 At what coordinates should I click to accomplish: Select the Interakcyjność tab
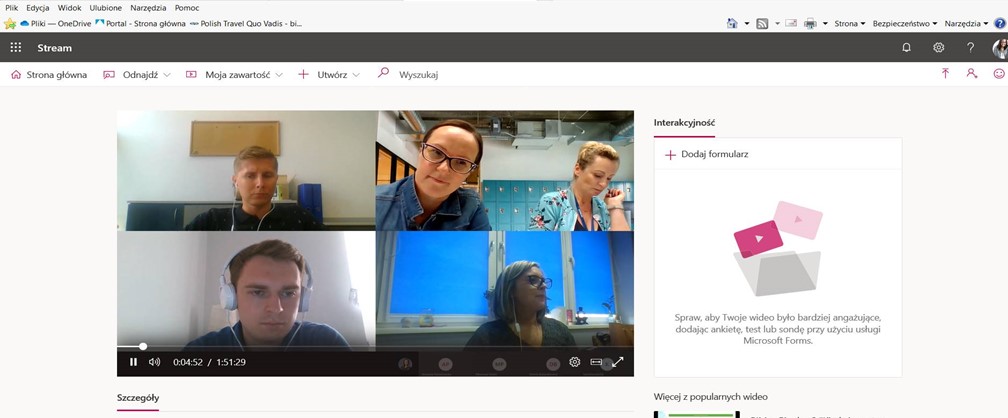tap(684, 123)
